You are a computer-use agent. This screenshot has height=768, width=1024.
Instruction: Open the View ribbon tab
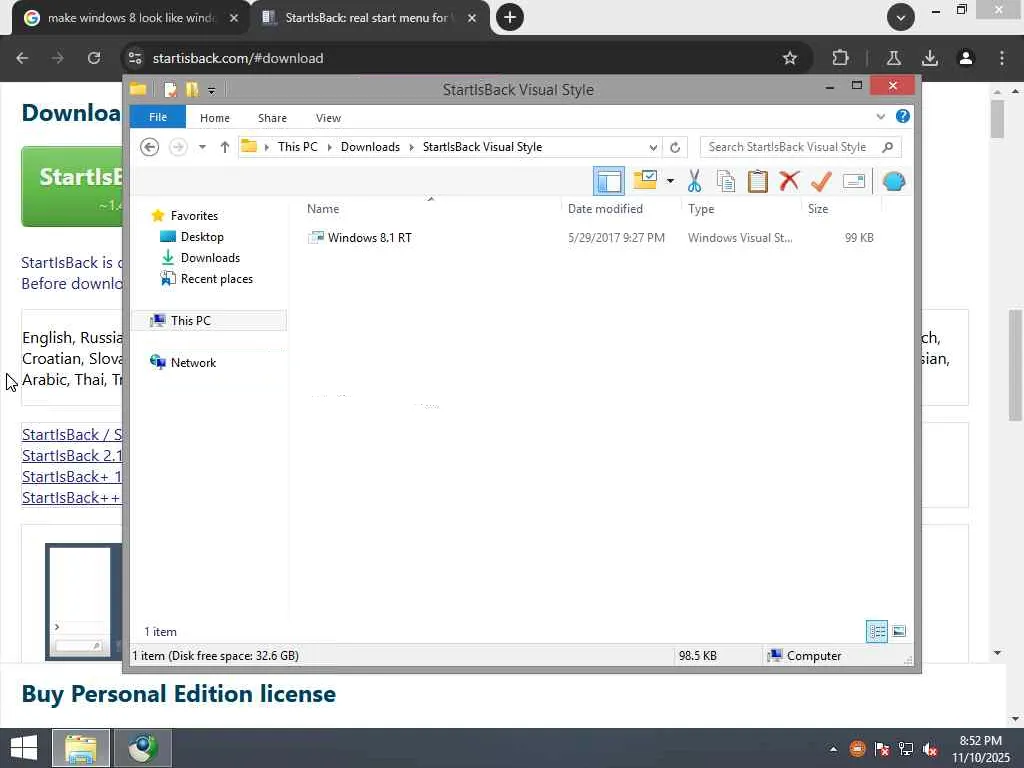[328, 118]
